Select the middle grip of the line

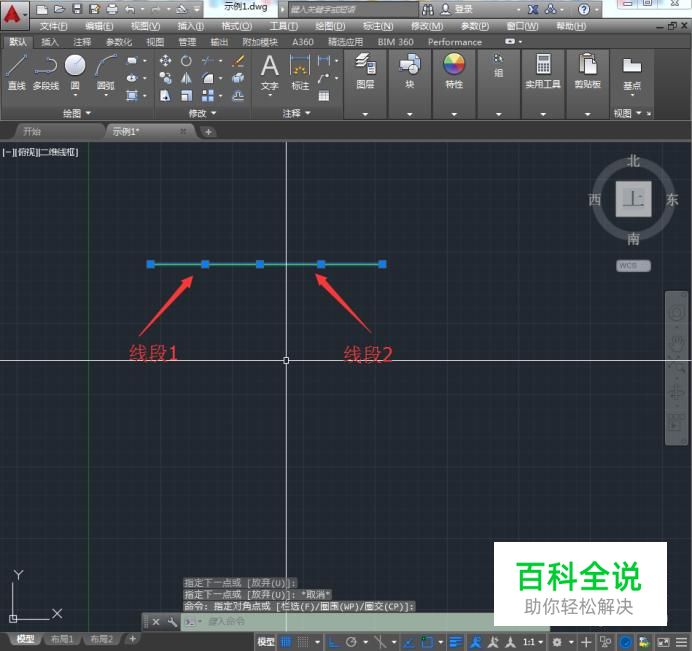pyautogui.click(x=260, y=264)
